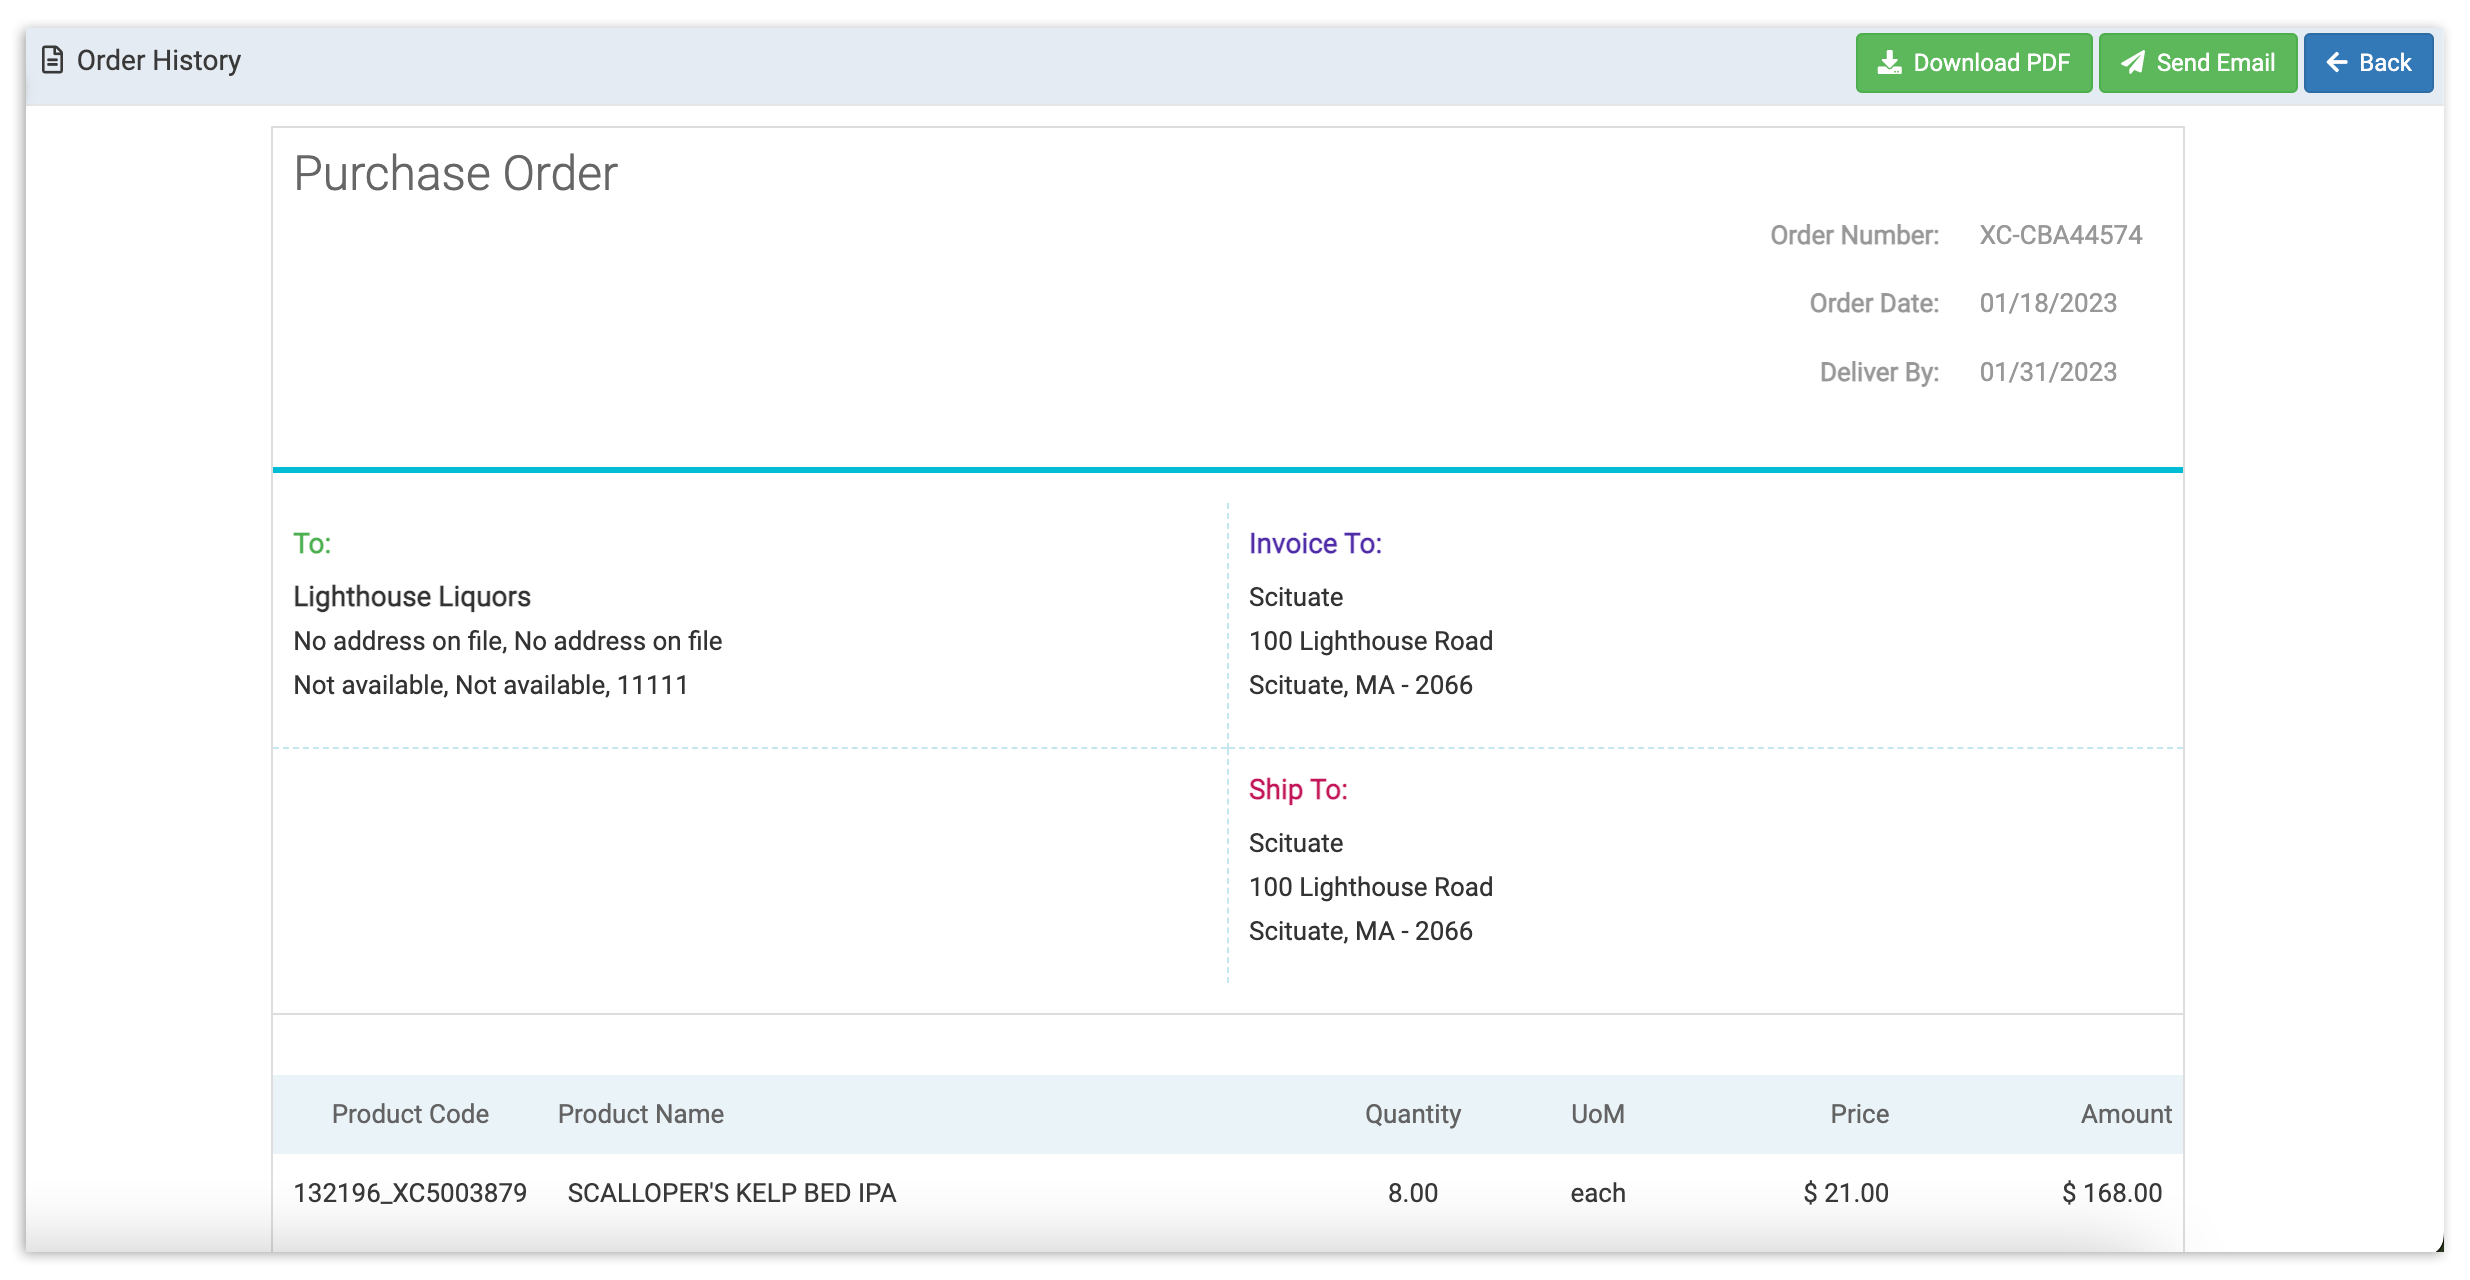Click the Order History title text
The height and width of the screenshot is (1280, 2470).
point(158,61)
